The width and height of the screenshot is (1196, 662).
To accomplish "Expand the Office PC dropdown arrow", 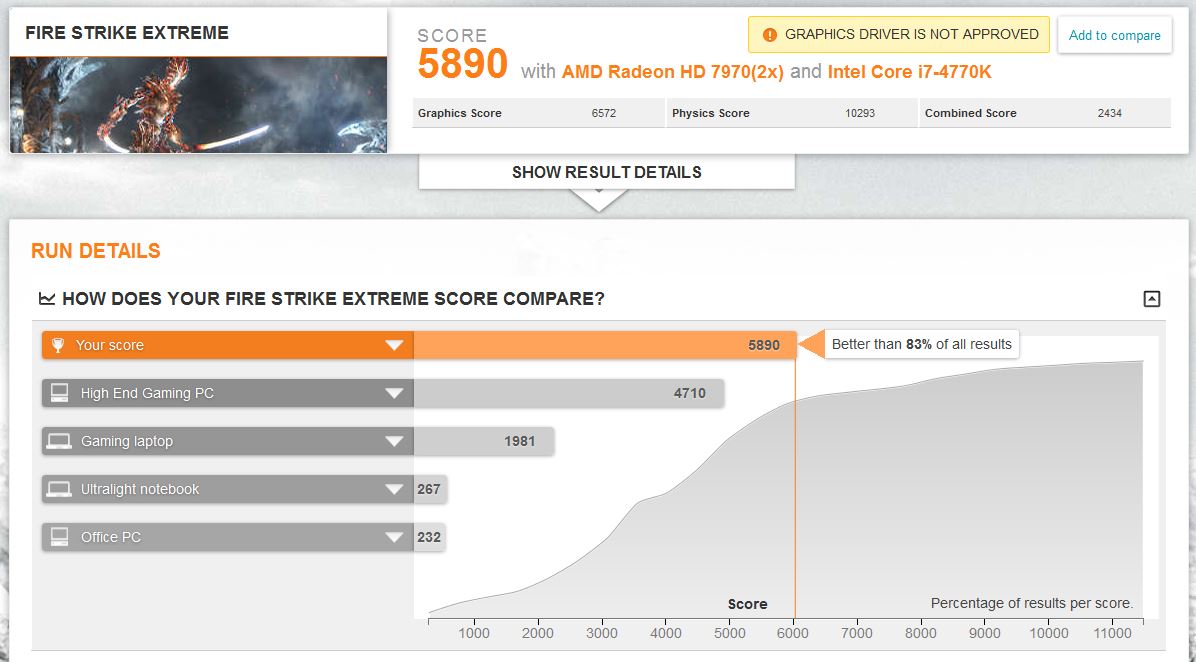I will 394,538.
